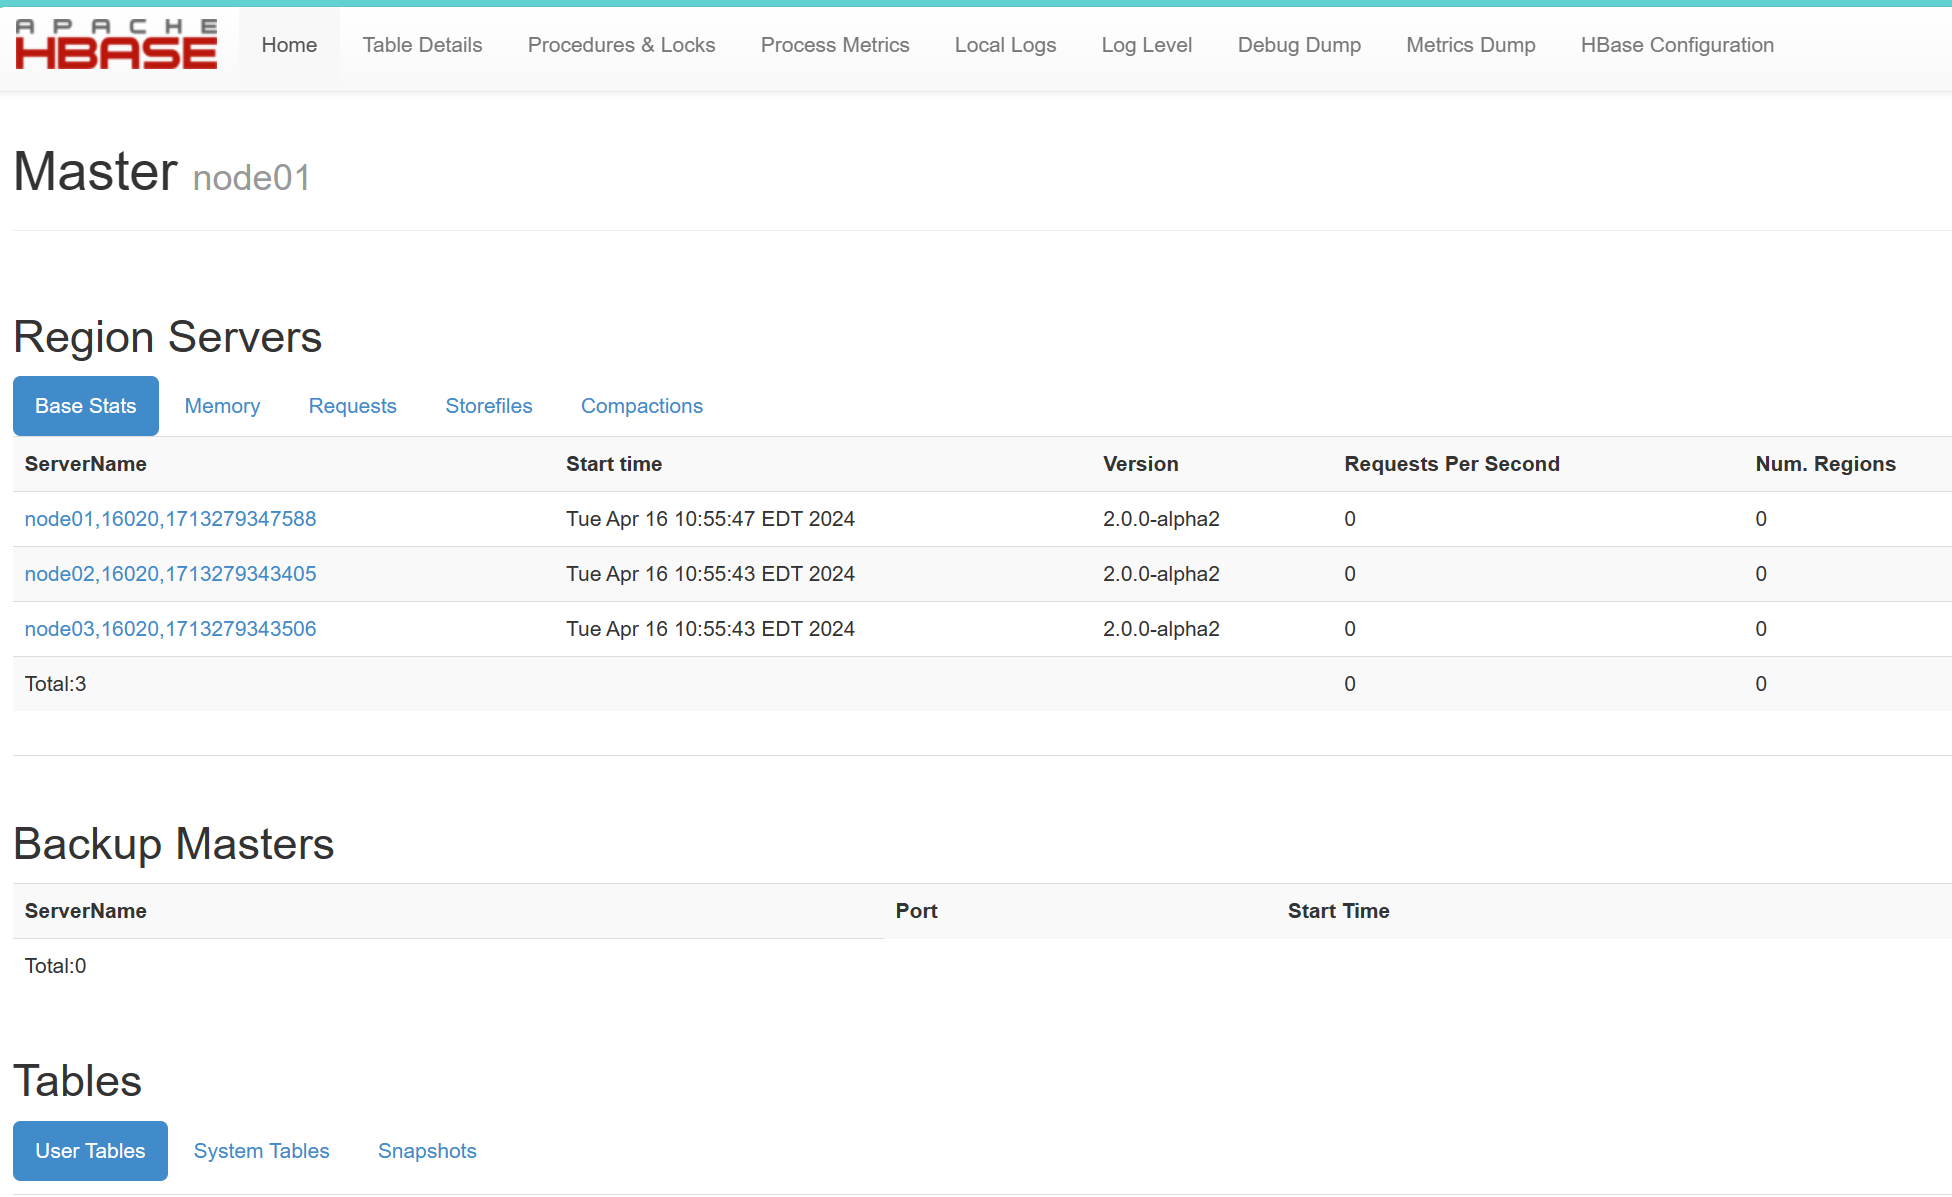This screenshot has height=1197, width=1952.
Task: Open Debug Dump
Action: tap(1299, 45)
